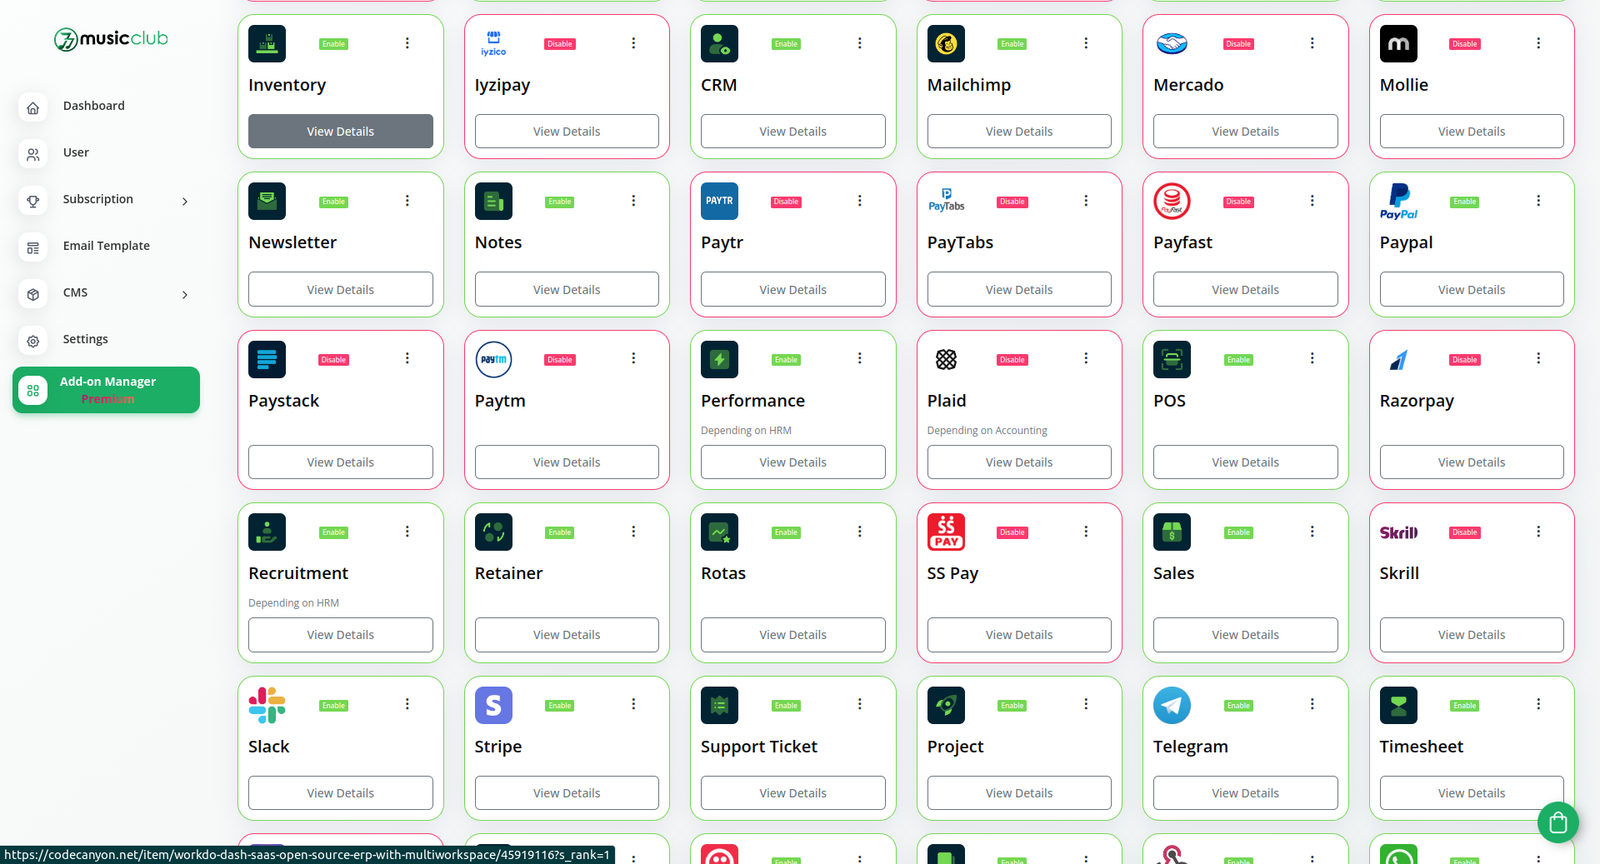Toggle the Disable badge on Paystack
The height and width of the screenshot is (864, 1600).
pyautogui.click(x=333, y=360)
